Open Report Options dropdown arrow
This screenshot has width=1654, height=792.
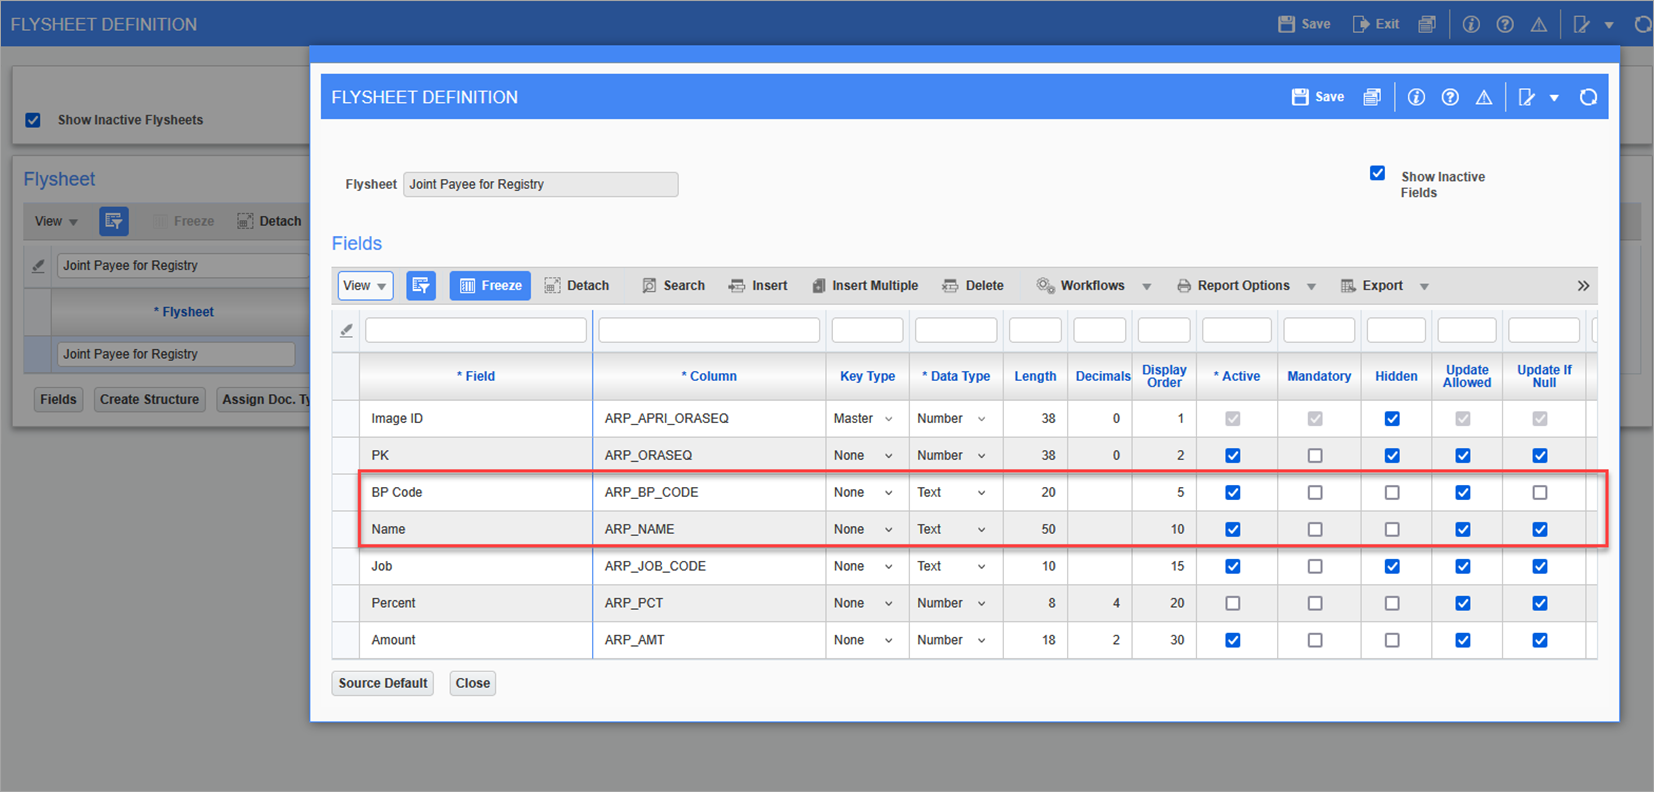[1311, 287]
